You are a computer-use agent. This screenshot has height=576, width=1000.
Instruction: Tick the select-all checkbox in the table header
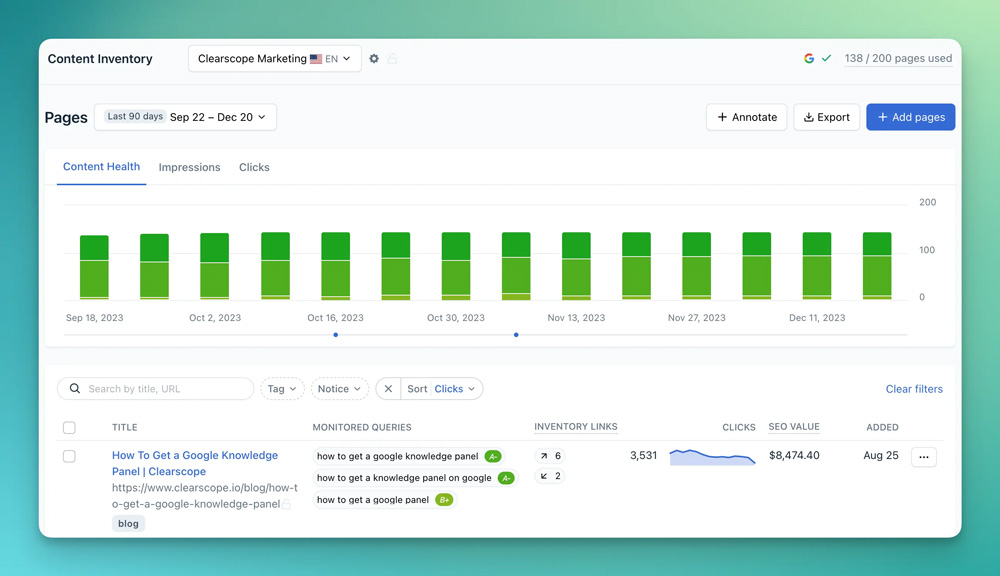point(69,428)
